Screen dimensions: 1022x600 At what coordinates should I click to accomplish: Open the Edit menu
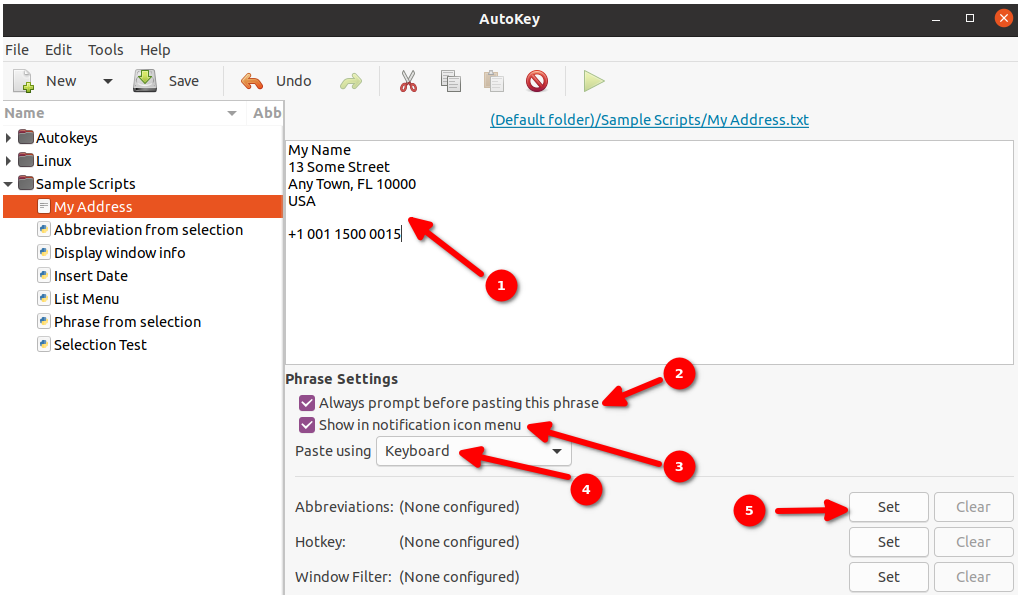pyautogui.click(x=58, y=50)
